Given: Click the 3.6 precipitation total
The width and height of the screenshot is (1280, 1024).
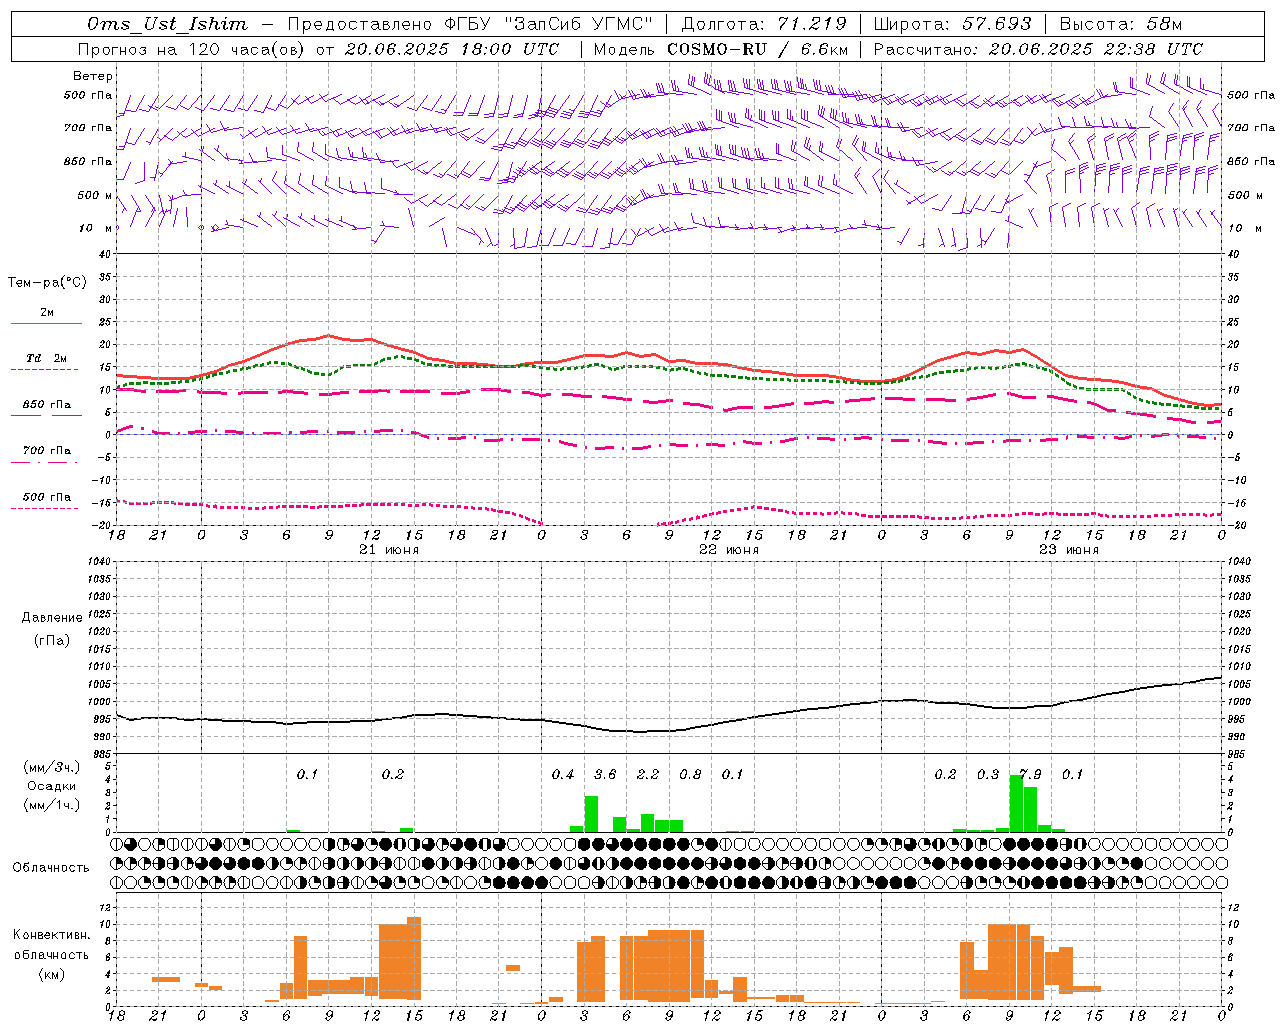Looking at the screenshot, I should 605,775.
